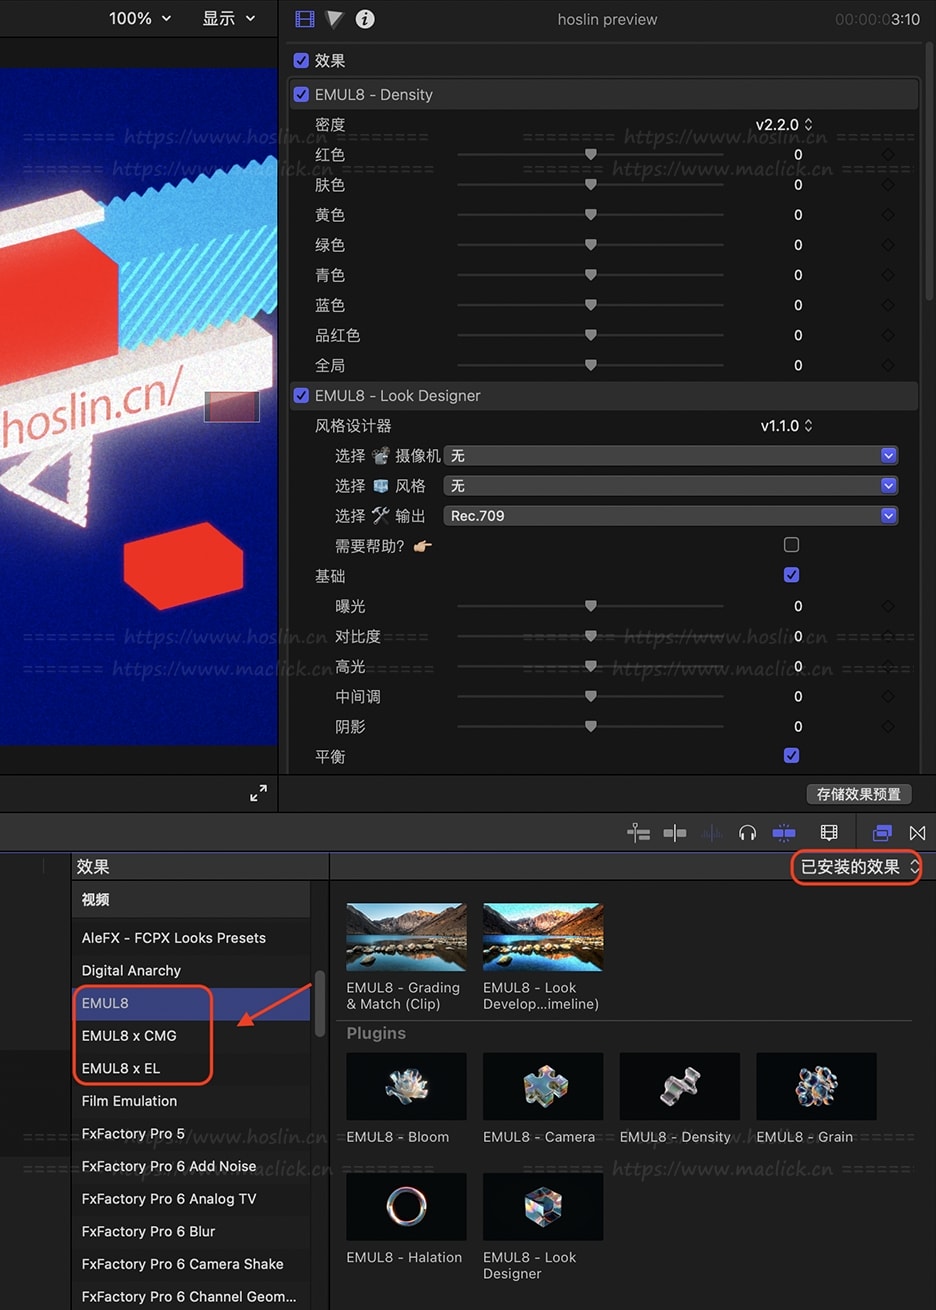The image size is (936, 1310).
Task: Toggle audio skimming waveform icon
Action: [x=712, y=832]
